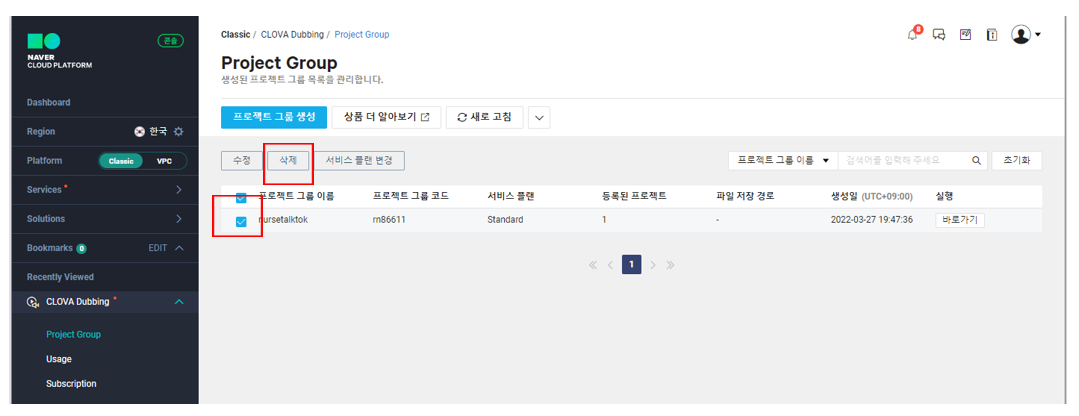The height and width of the screenshot is (416, 1079).
Task: Open Region settings gear icon
Action: click(178, 131)
